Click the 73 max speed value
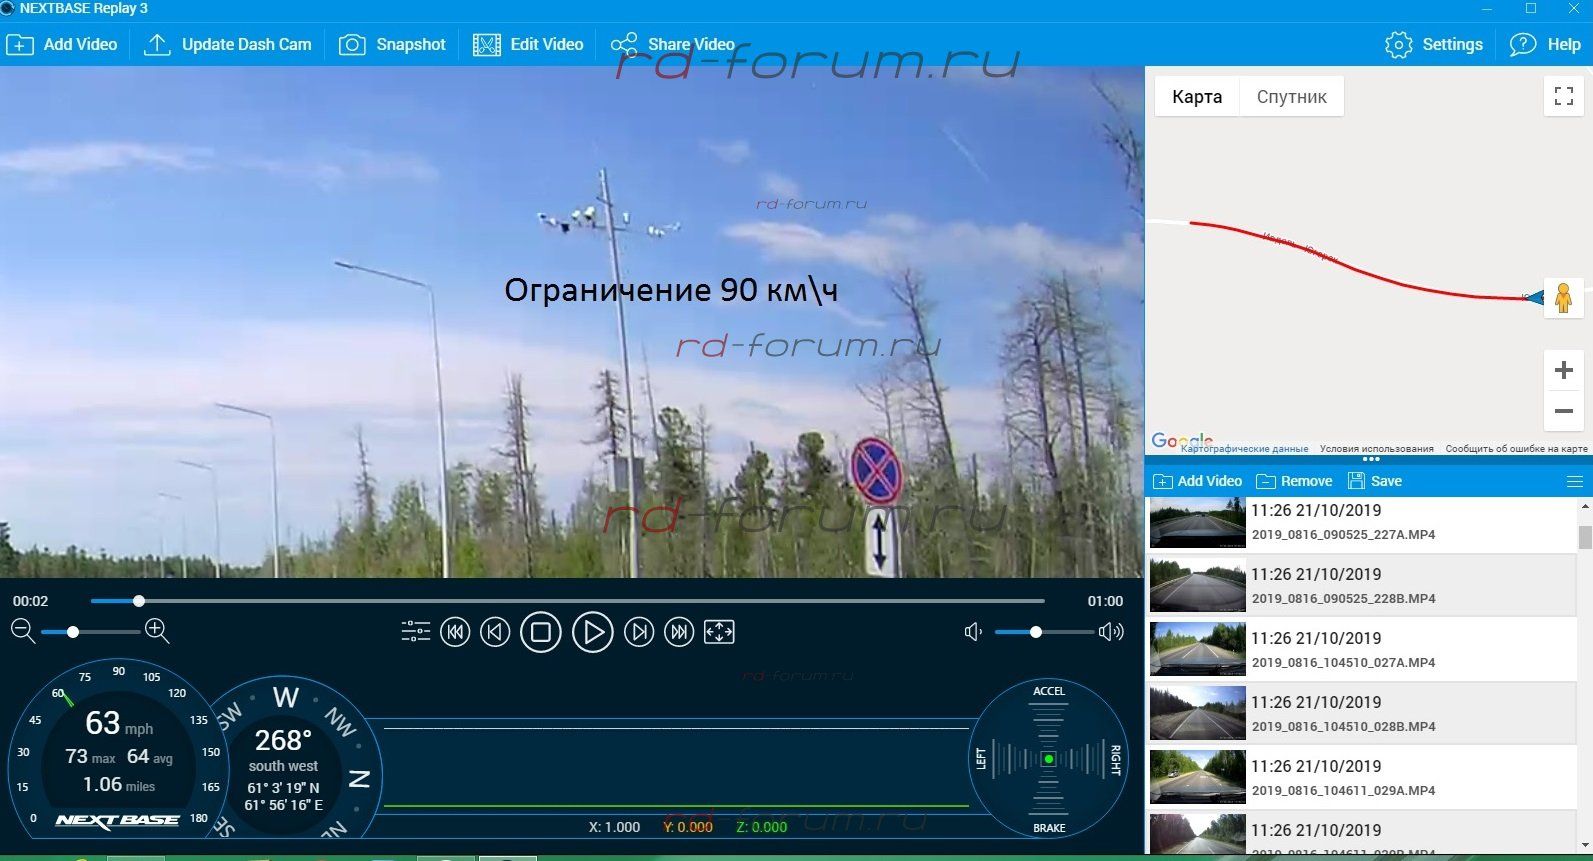The height and width of the screenshot is (861, 1593). [x=90, y=757]
